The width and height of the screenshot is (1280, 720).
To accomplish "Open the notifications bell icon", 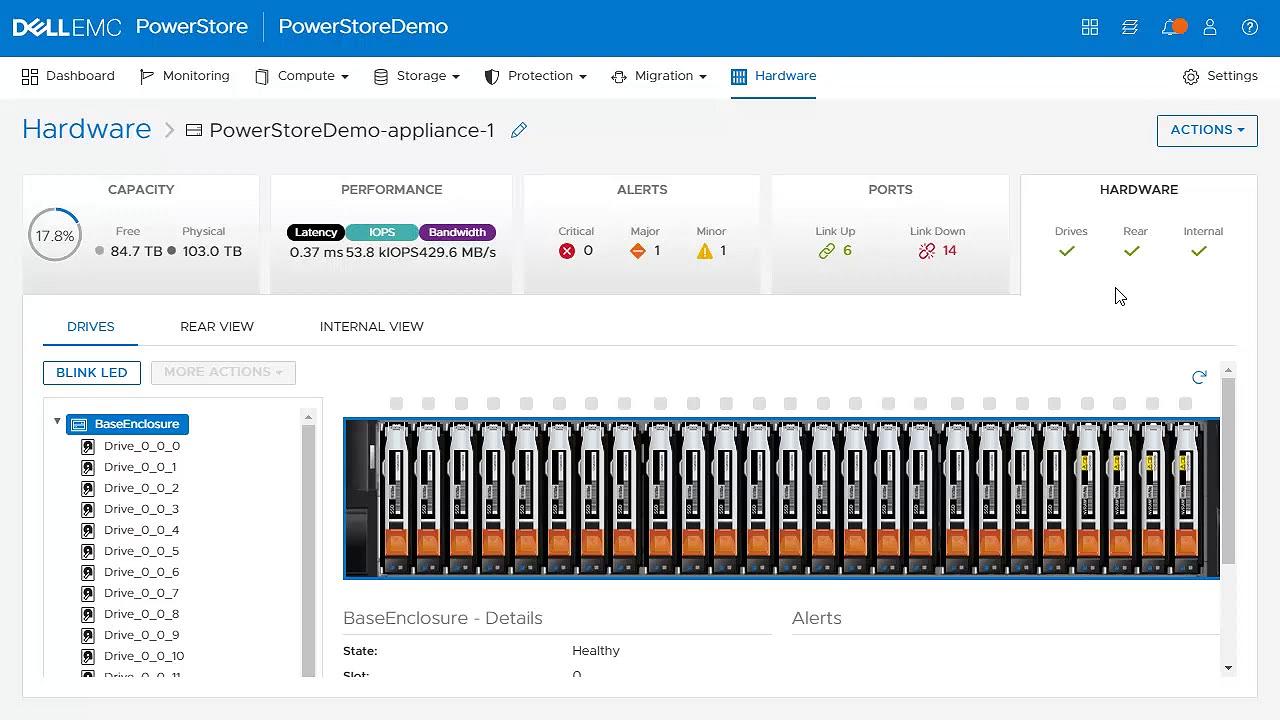I will (x=1170, y=27).
